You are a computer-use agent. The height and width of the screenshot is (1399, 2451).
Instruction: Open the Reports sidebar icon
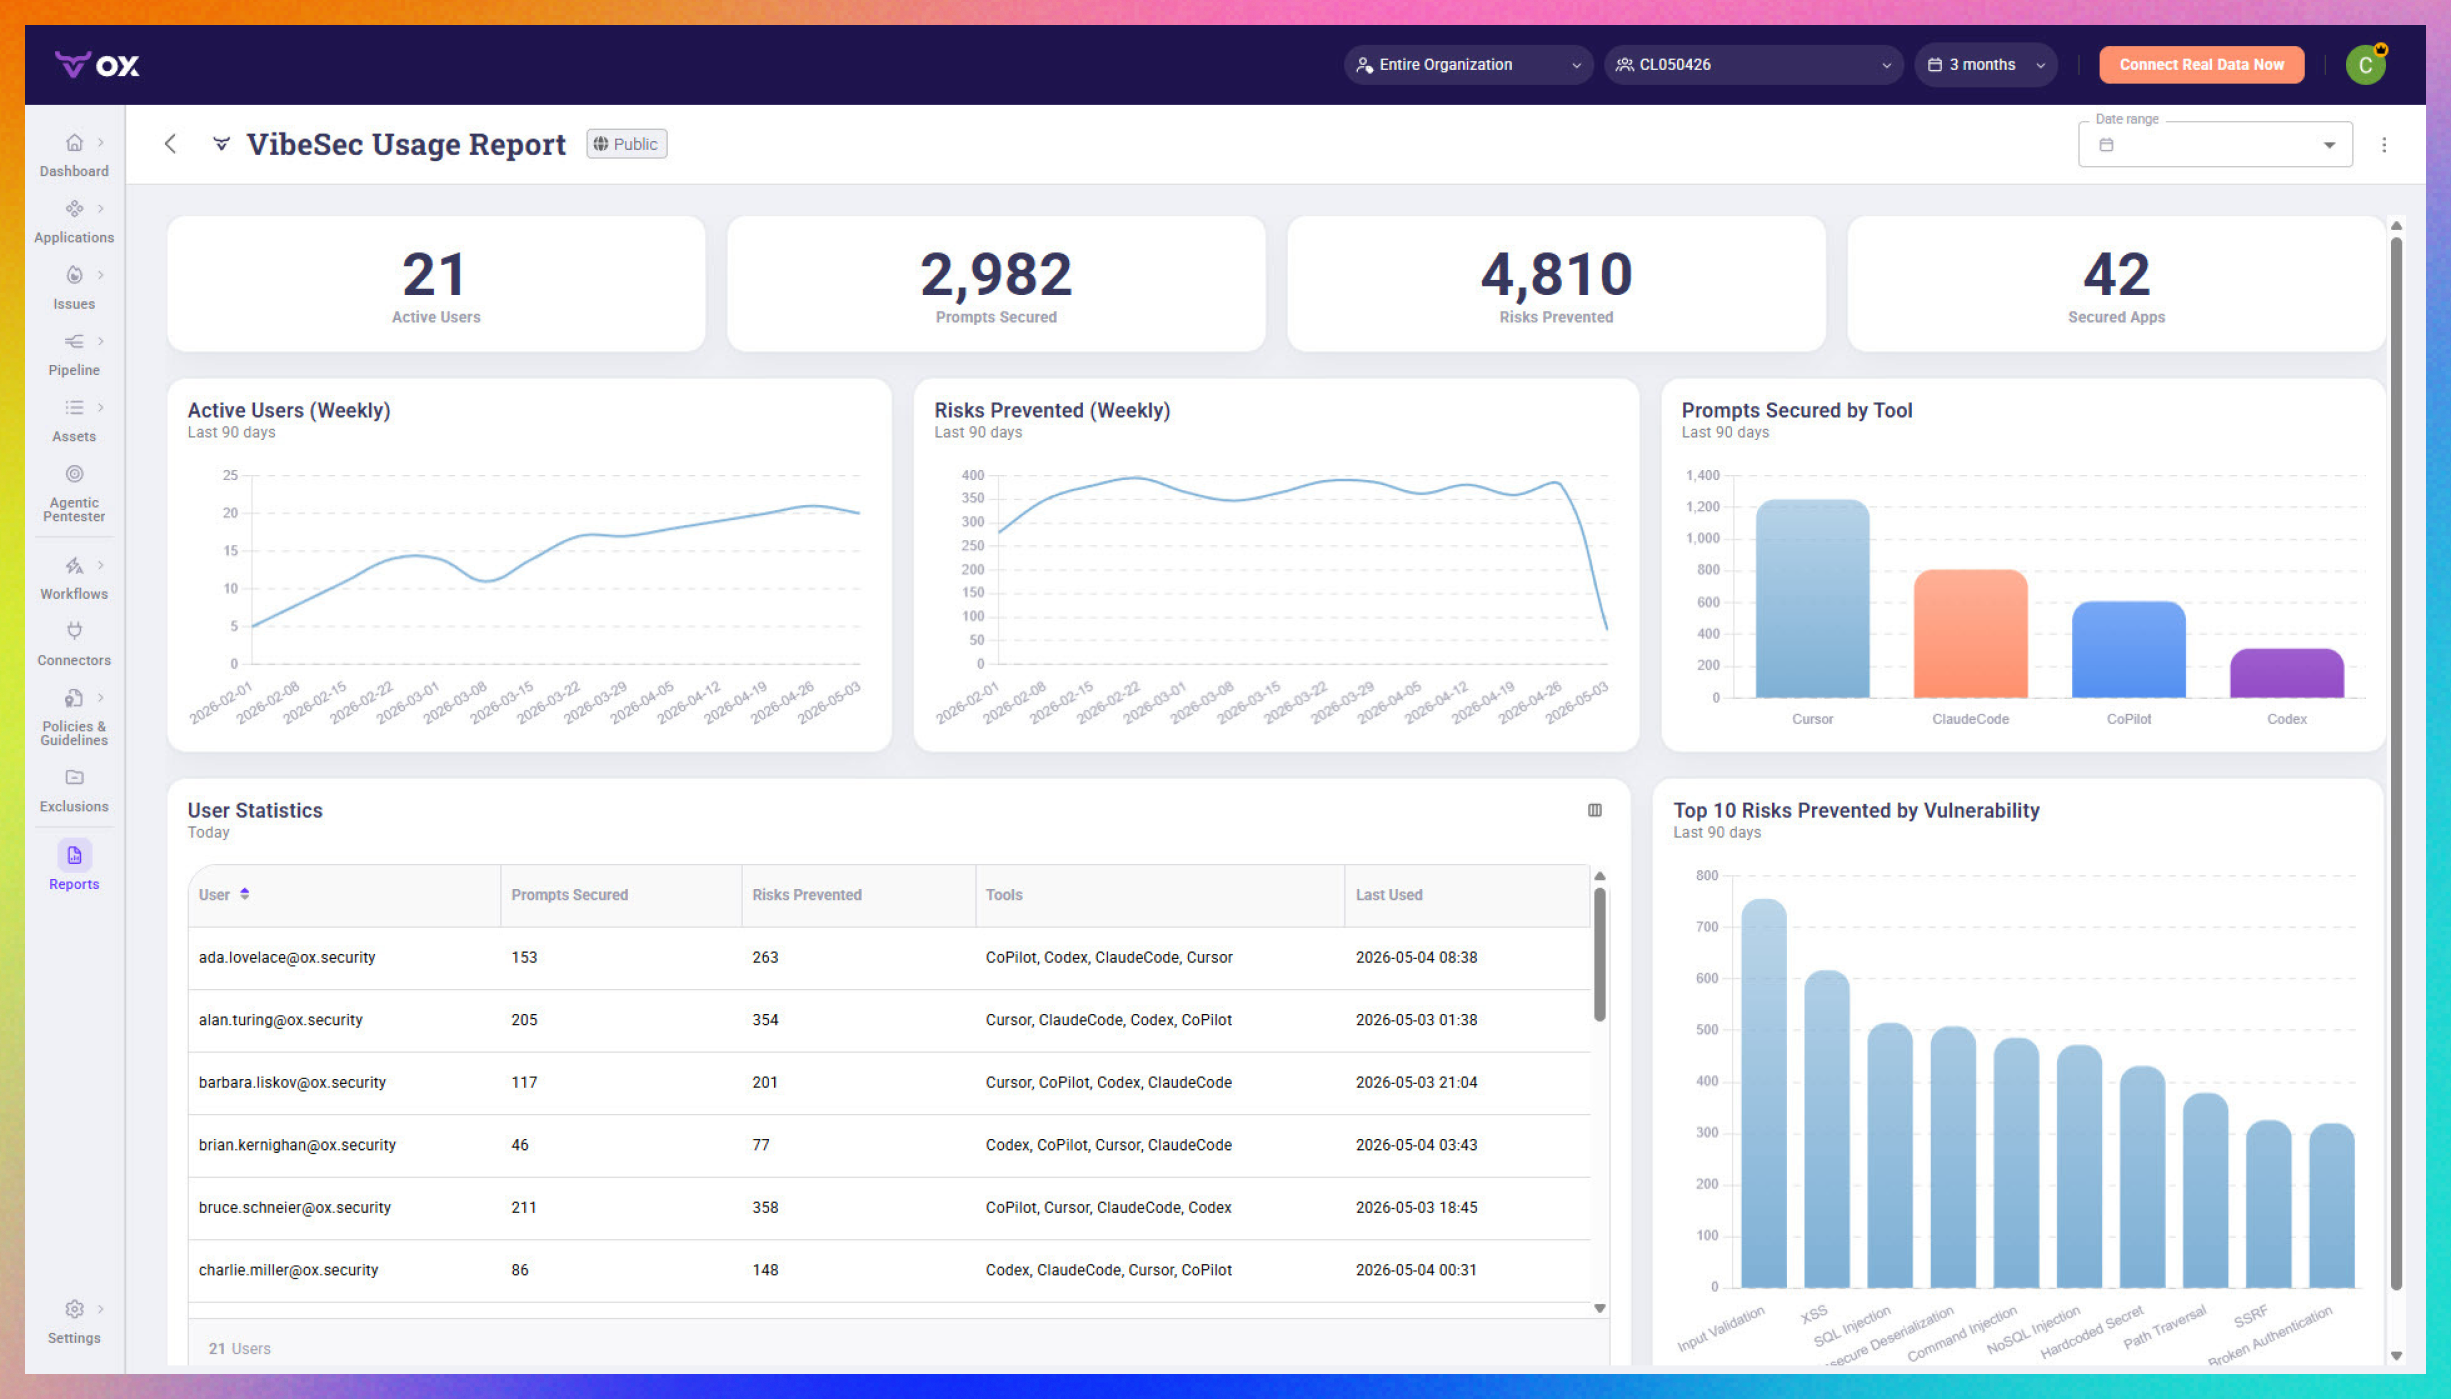click(x=74, y=856)
